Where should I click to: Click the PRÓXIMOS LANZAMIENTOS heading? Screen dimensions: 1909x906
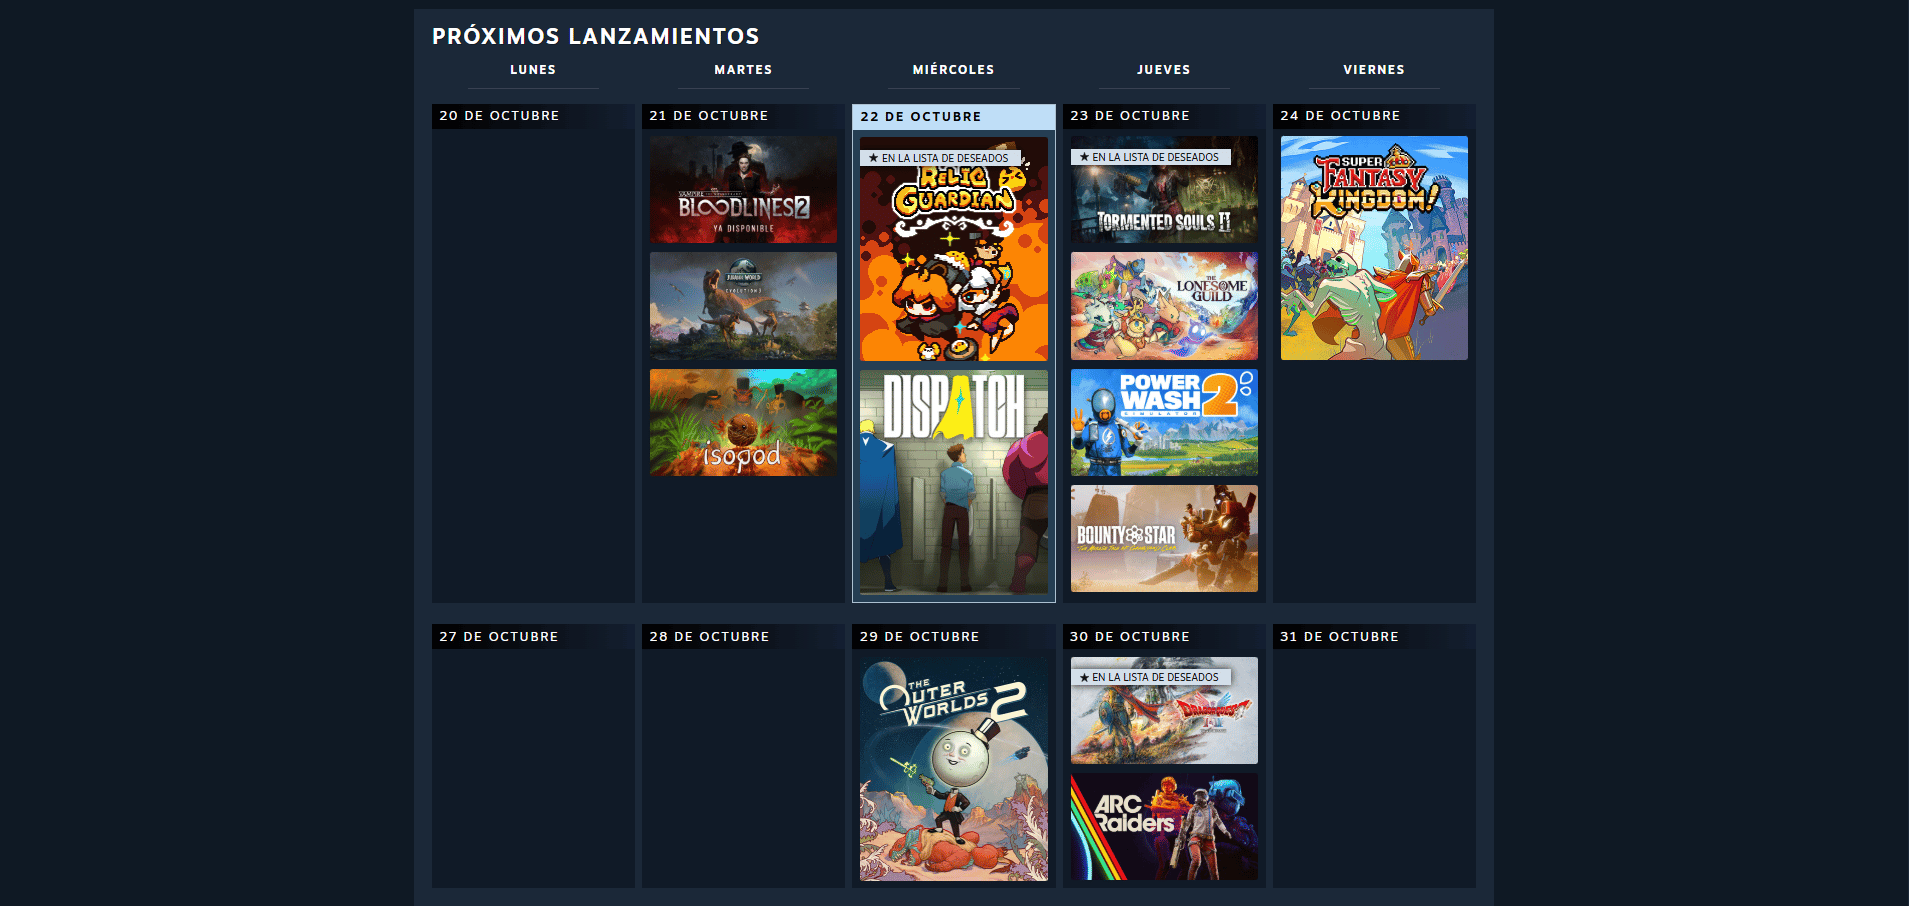coord(596,37)
